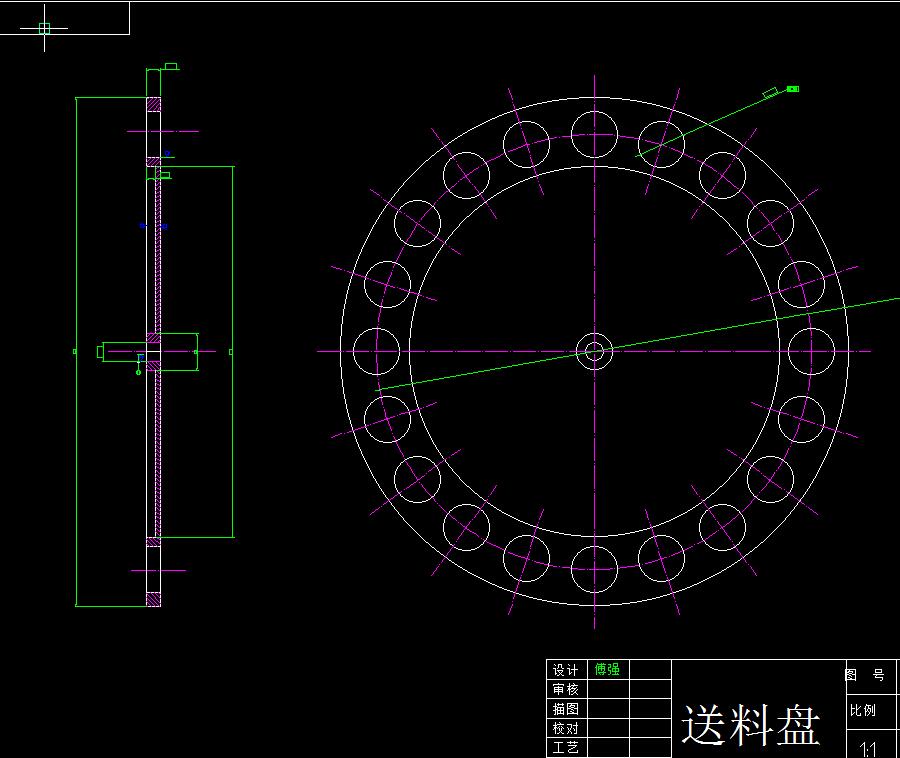Select the 校对 row cell
900x758 pixels.
pyautogui.click(x=565, y=726)
